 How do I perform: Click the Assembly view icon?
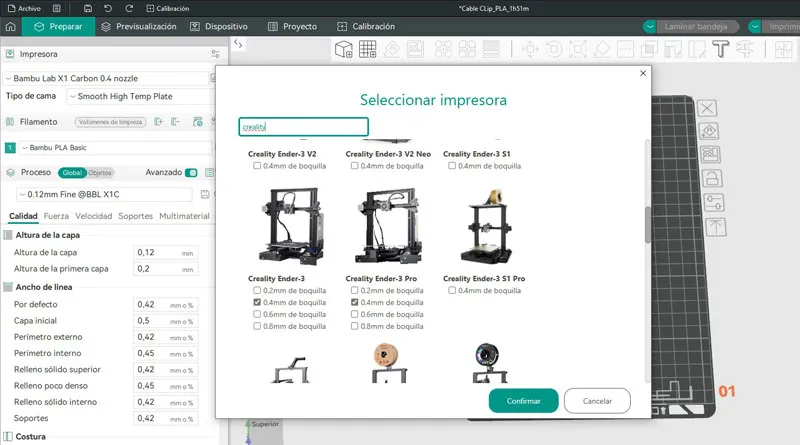(783, 50)
